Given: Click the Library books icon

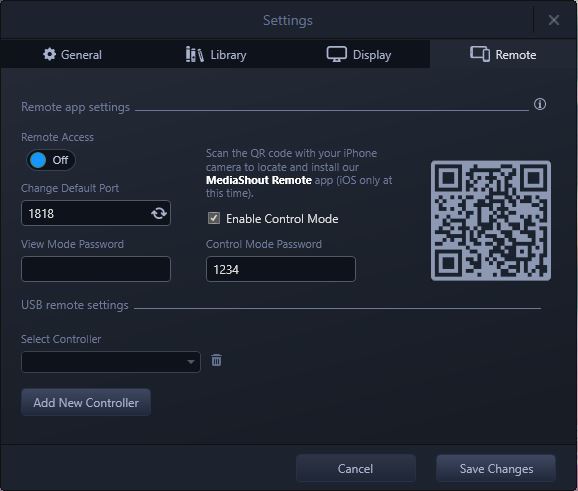Looking at the screenshot, I should pos(194,54).
